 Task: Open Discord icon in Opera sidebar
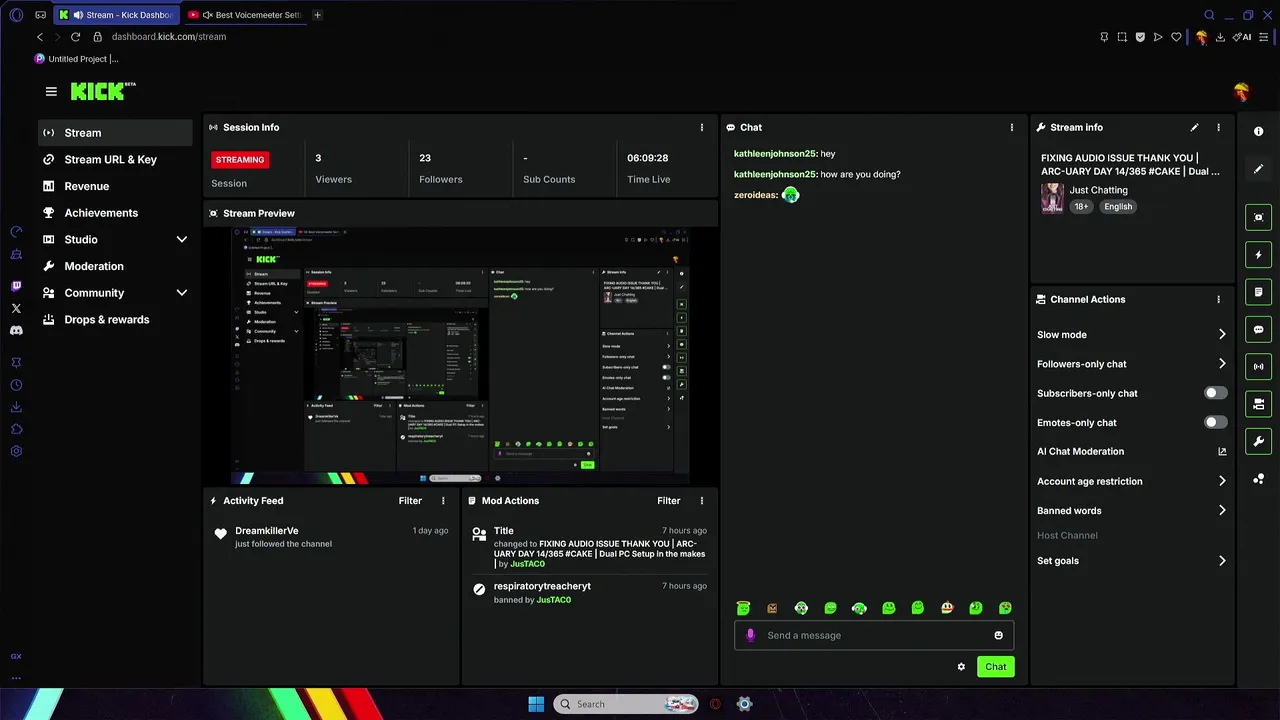[x=16, y=330]
